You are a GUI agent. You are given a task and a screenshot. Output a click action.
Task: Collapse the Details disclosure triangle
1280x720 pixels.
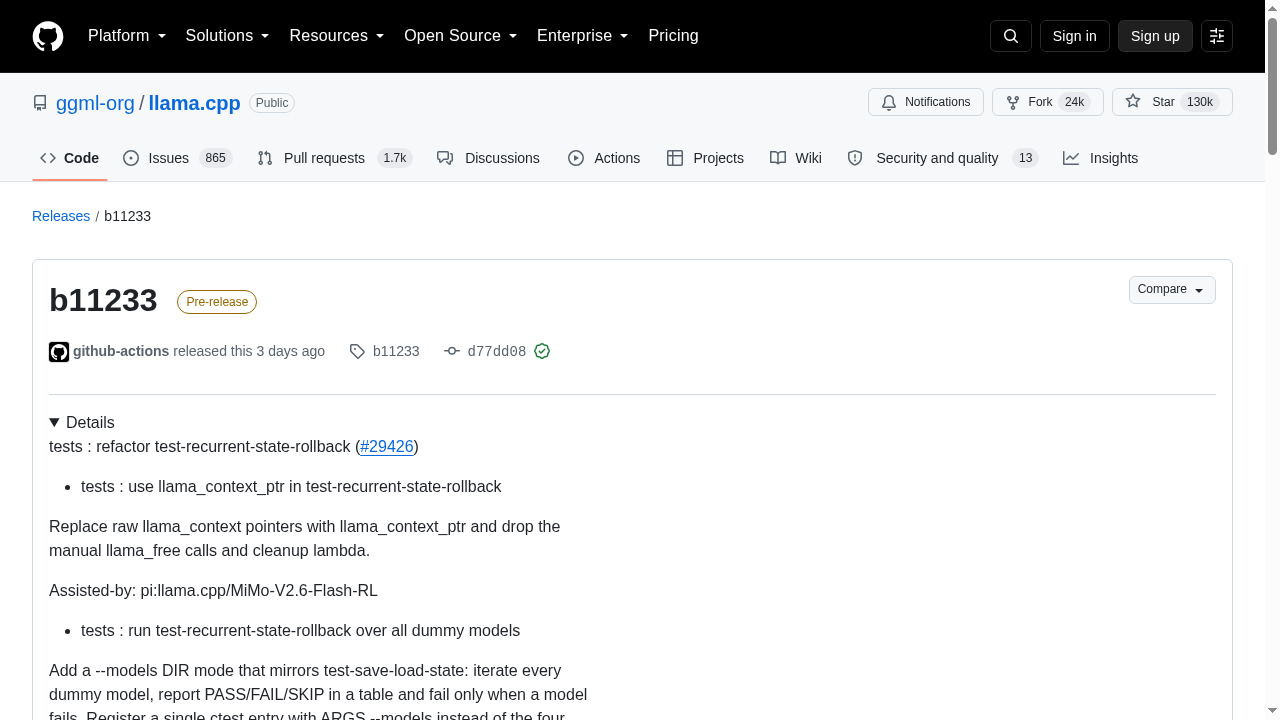click(x=54, y=423)
